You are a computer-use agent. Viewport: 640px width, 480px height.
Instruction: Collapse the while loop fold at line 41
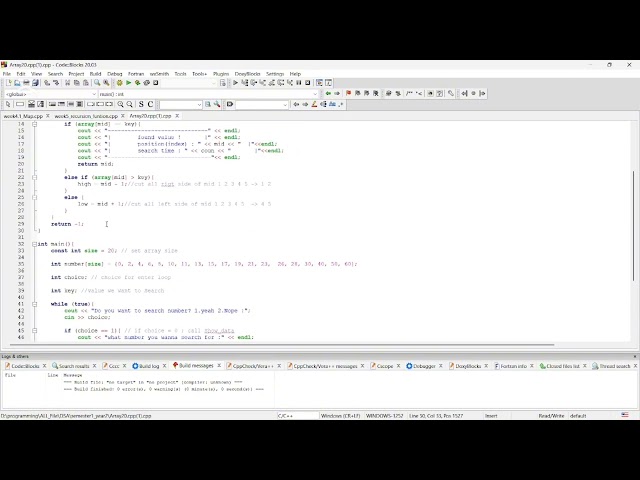[x=35, y=304]
